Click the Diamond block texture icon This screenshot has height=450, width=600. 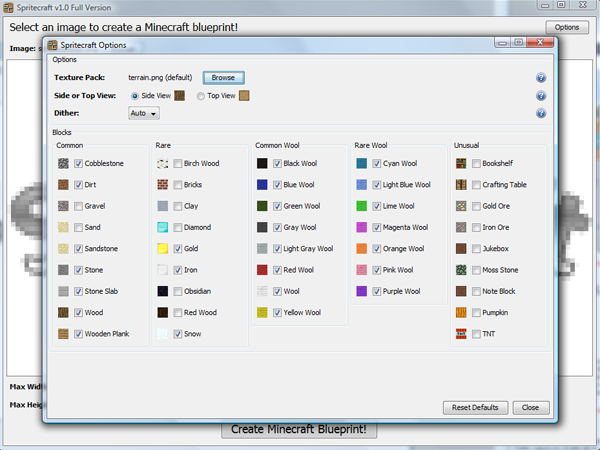coord(163,227)
